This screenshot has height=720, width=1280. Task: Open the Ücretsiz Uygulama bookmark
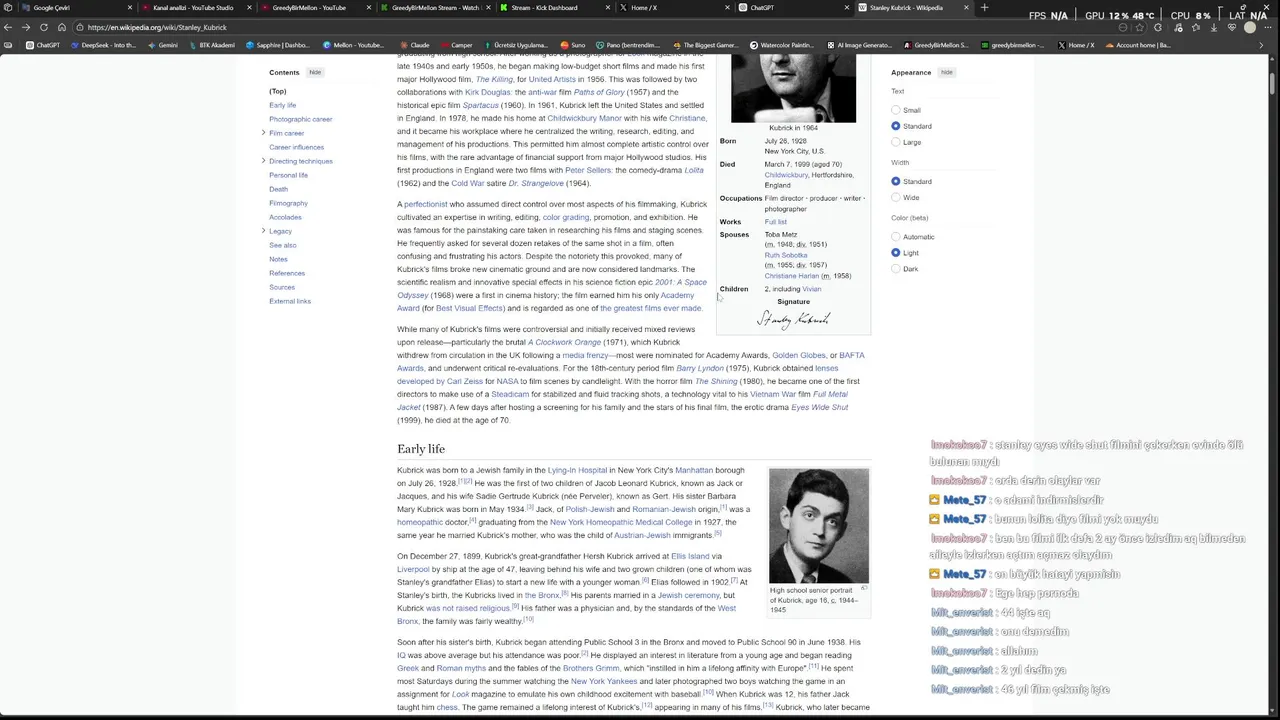pyautogui.click(x=516, y=45)
